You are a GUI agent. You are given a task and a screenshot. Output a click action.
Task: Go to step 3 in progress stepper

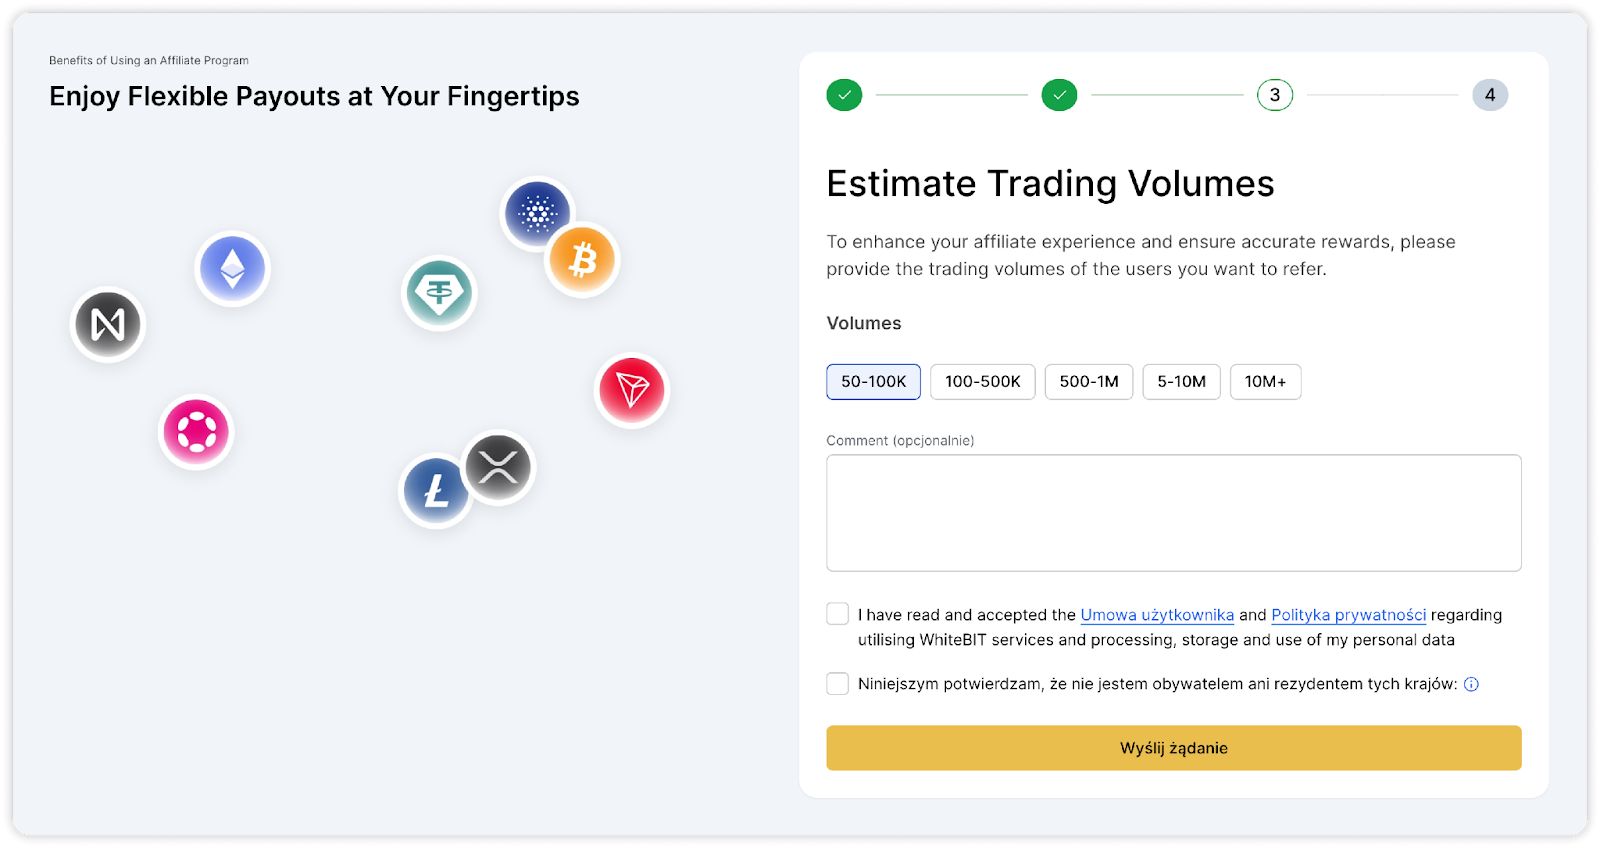coord(1274,95)
